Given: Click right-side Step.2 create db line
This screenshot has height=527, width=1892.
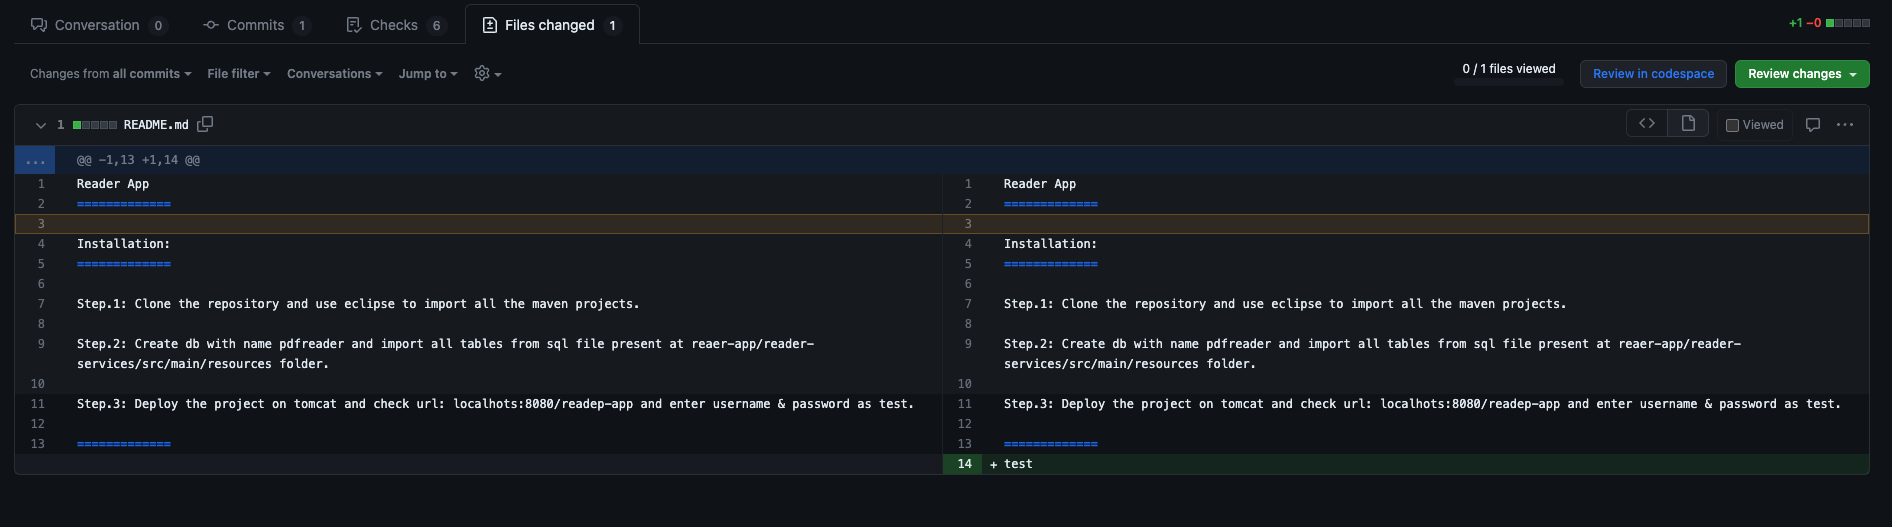Looking at the screenshot, I should pyautogui.click(x=1372, y=354).
